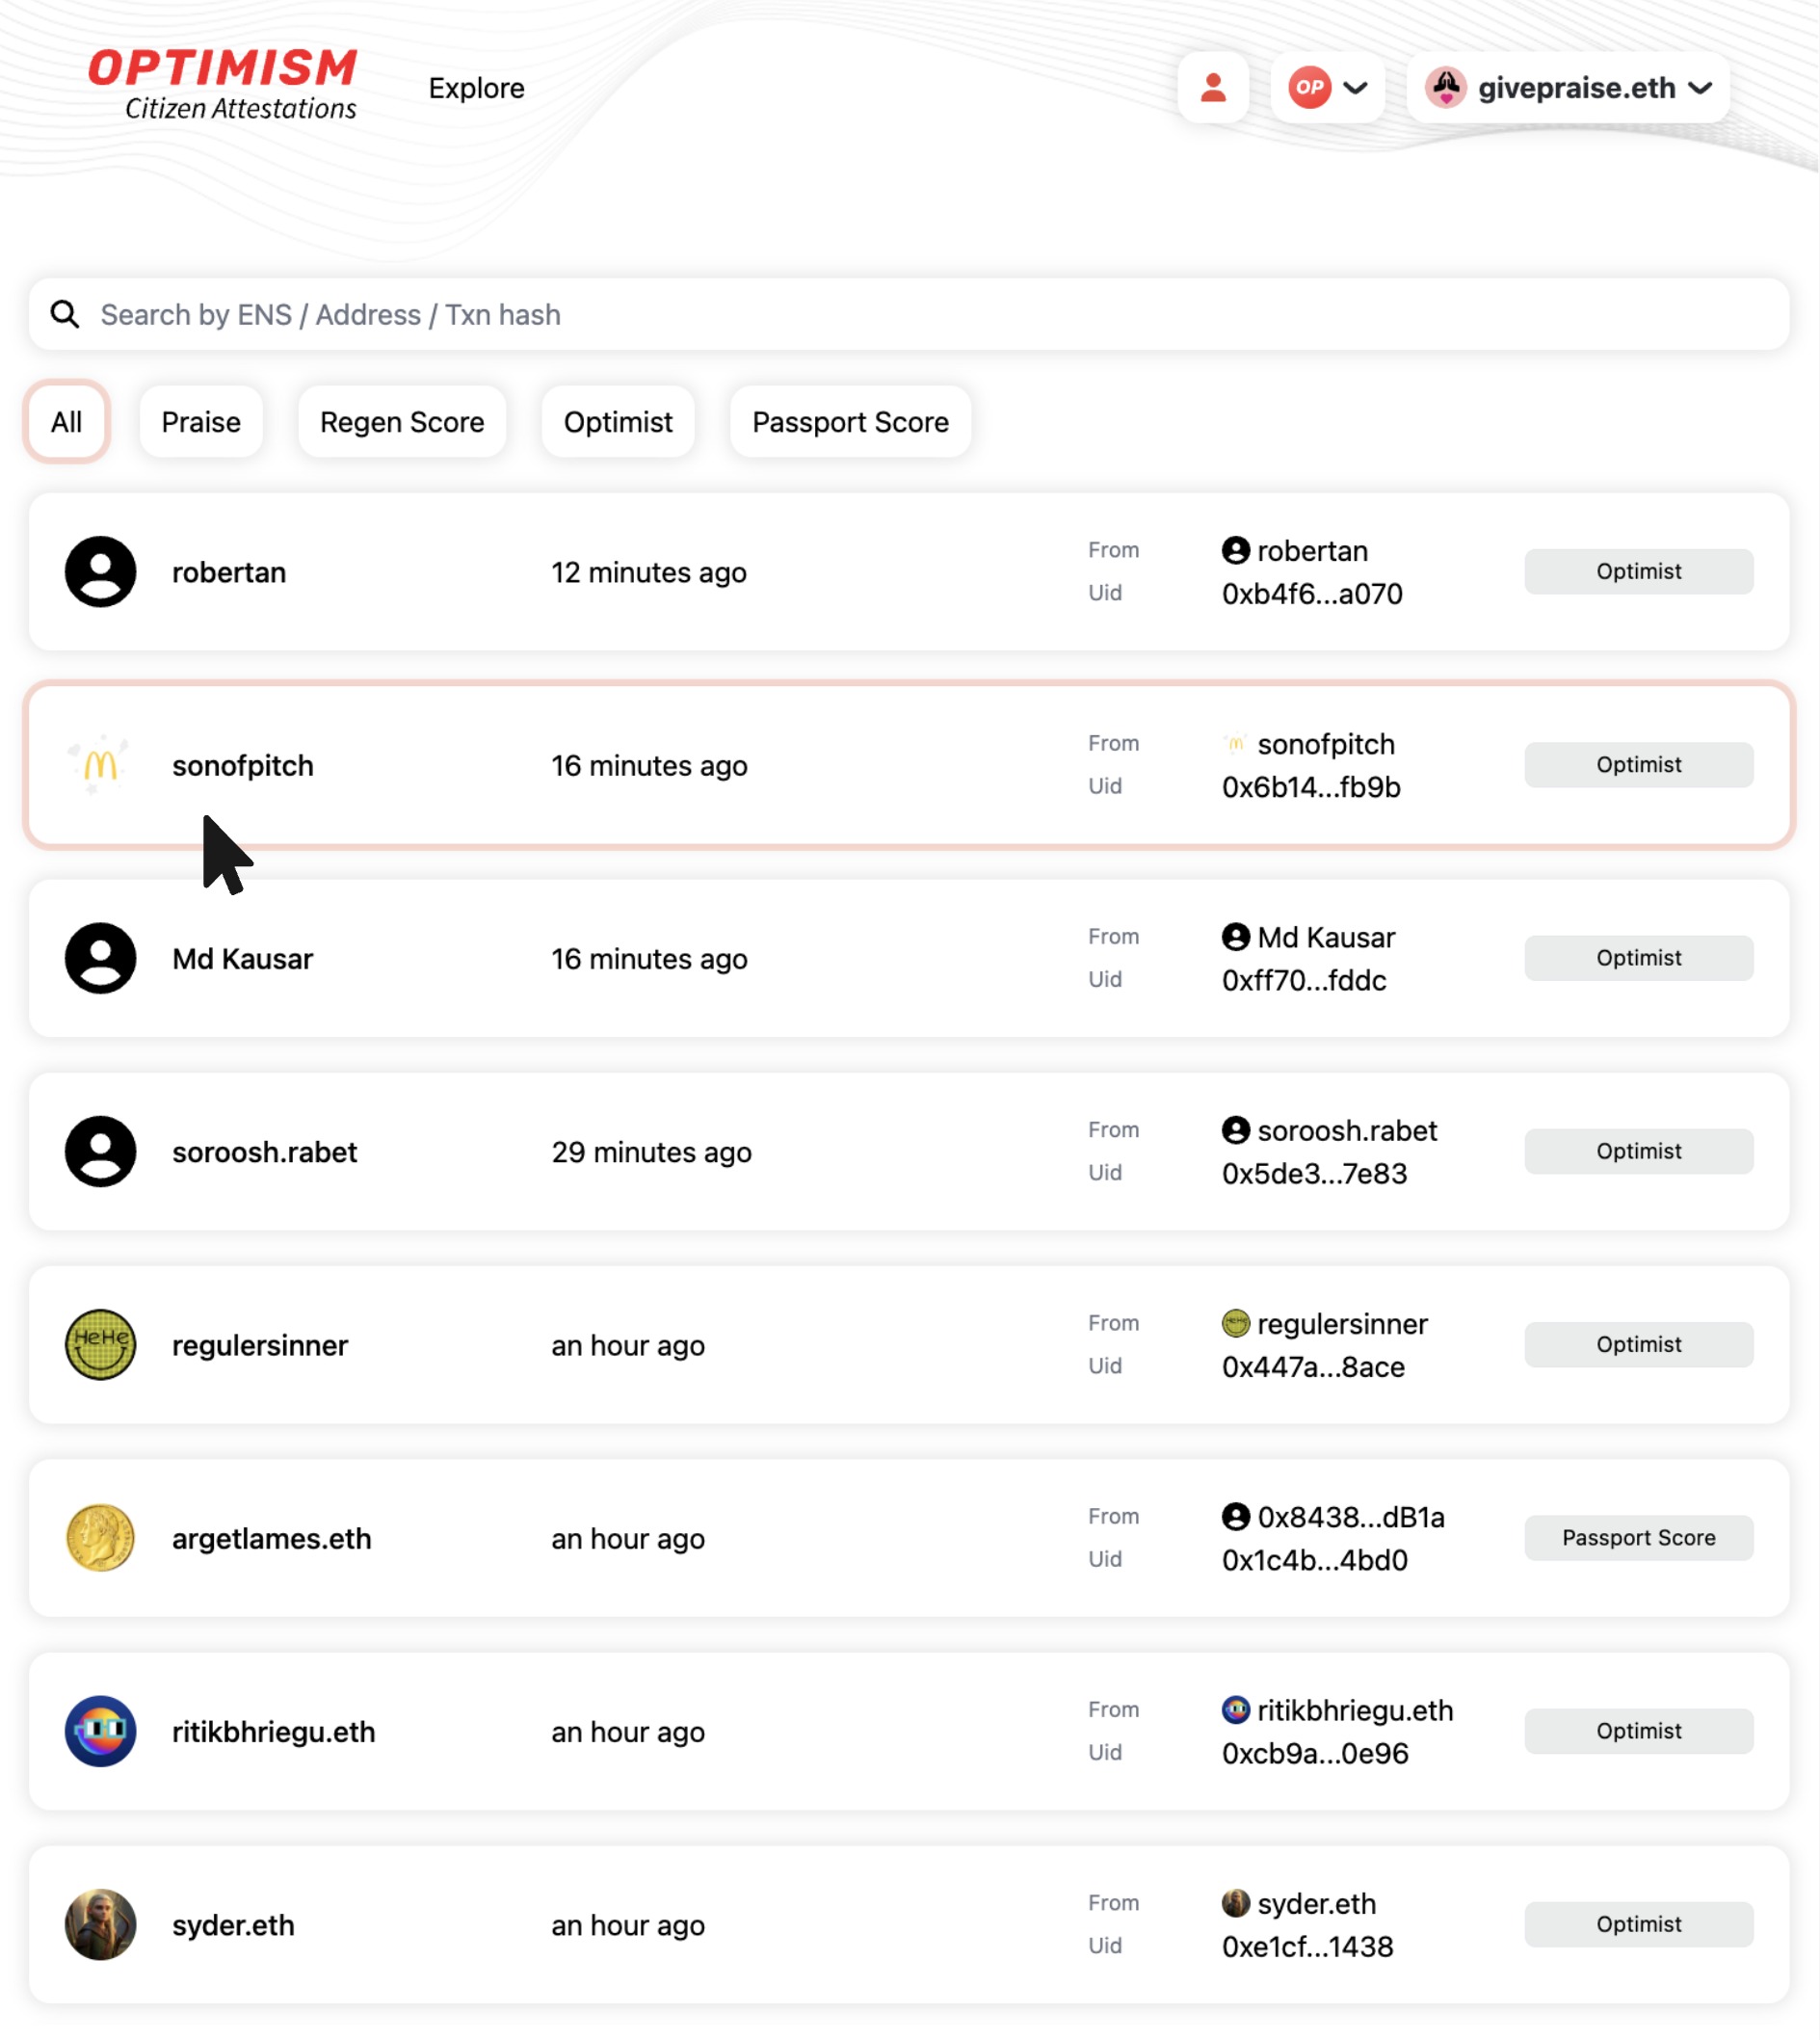Click the user profile icon button

pyautogui.click(x=1213, y=88)
